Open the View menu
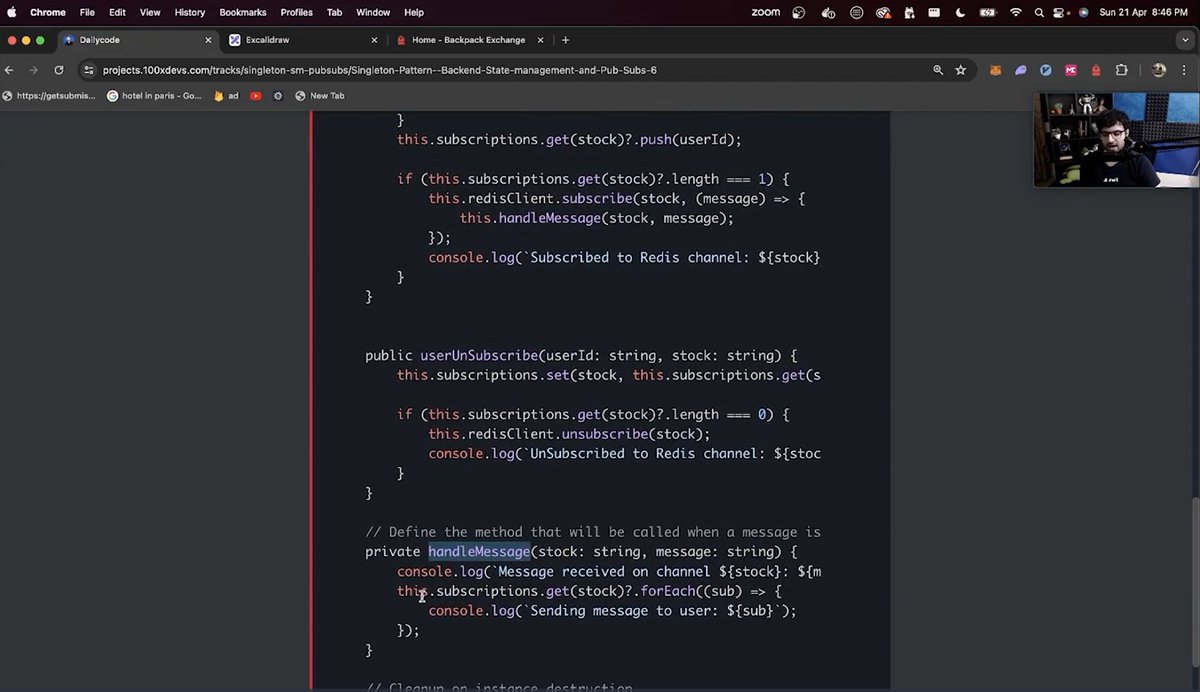 150,12
